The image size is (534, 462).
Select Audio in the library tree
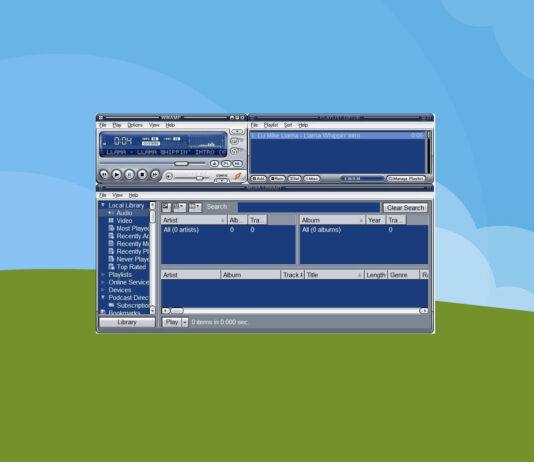pyautogui.click(x=124, y=213)
